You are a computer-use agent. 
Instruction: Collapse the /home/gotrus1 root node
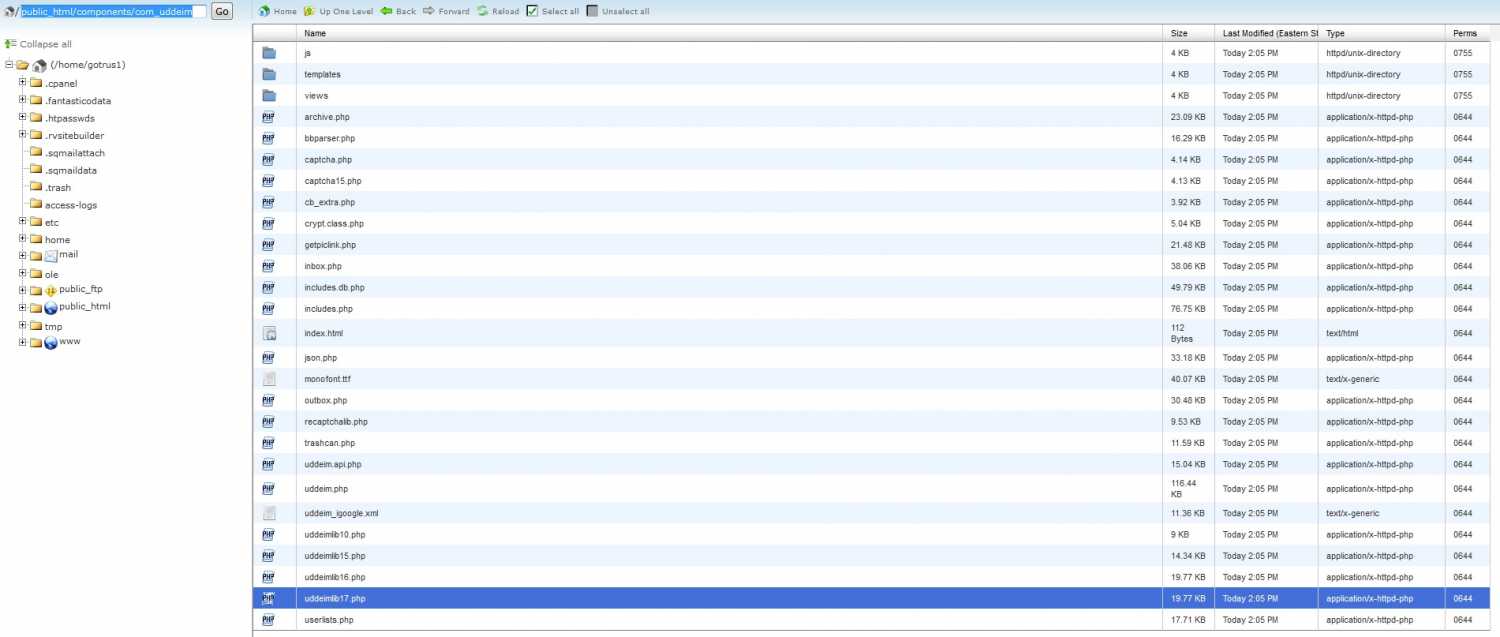point(9,65)
